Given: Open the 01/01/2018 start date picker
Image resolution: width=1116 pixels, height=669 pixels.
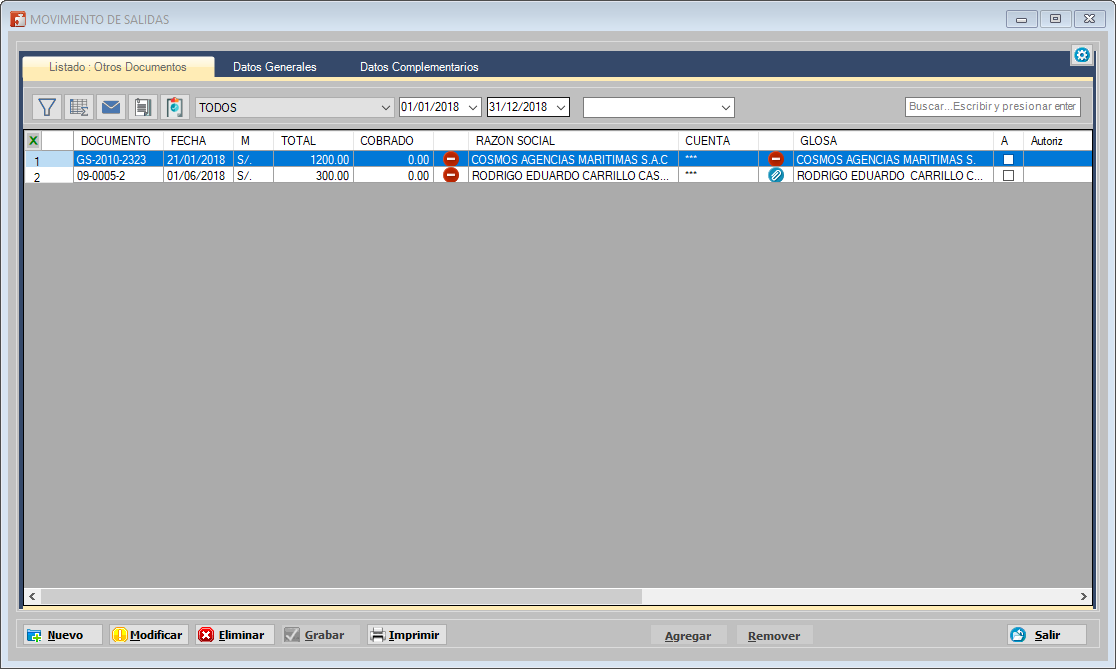Looking at the screenshot, I should tap(473, 107).
